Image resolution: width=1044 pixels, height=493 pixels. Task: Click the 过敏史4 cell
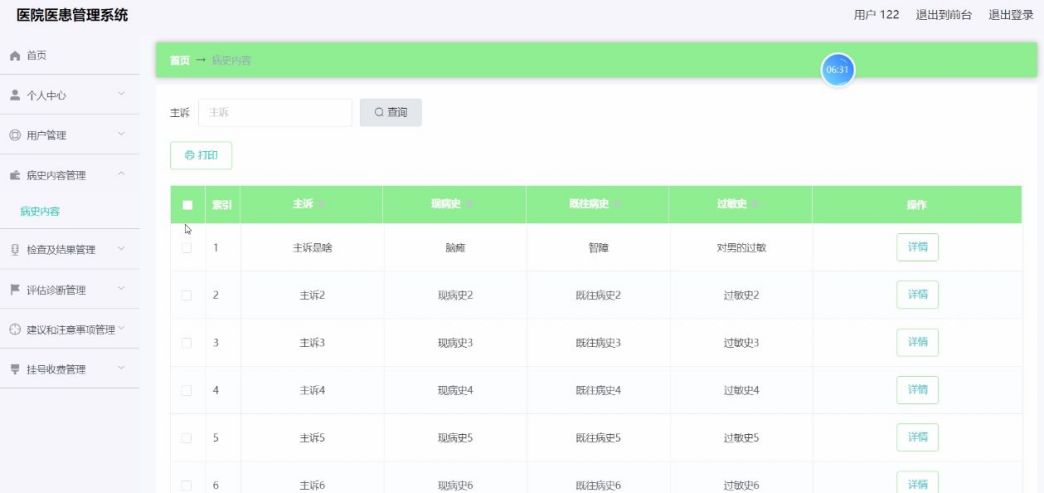pyautogui.click(x=741, y=390)
